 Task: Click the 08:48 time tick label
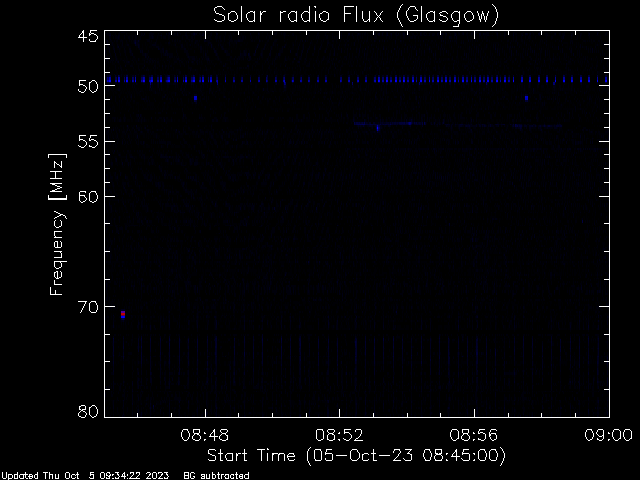click(204, 435)
